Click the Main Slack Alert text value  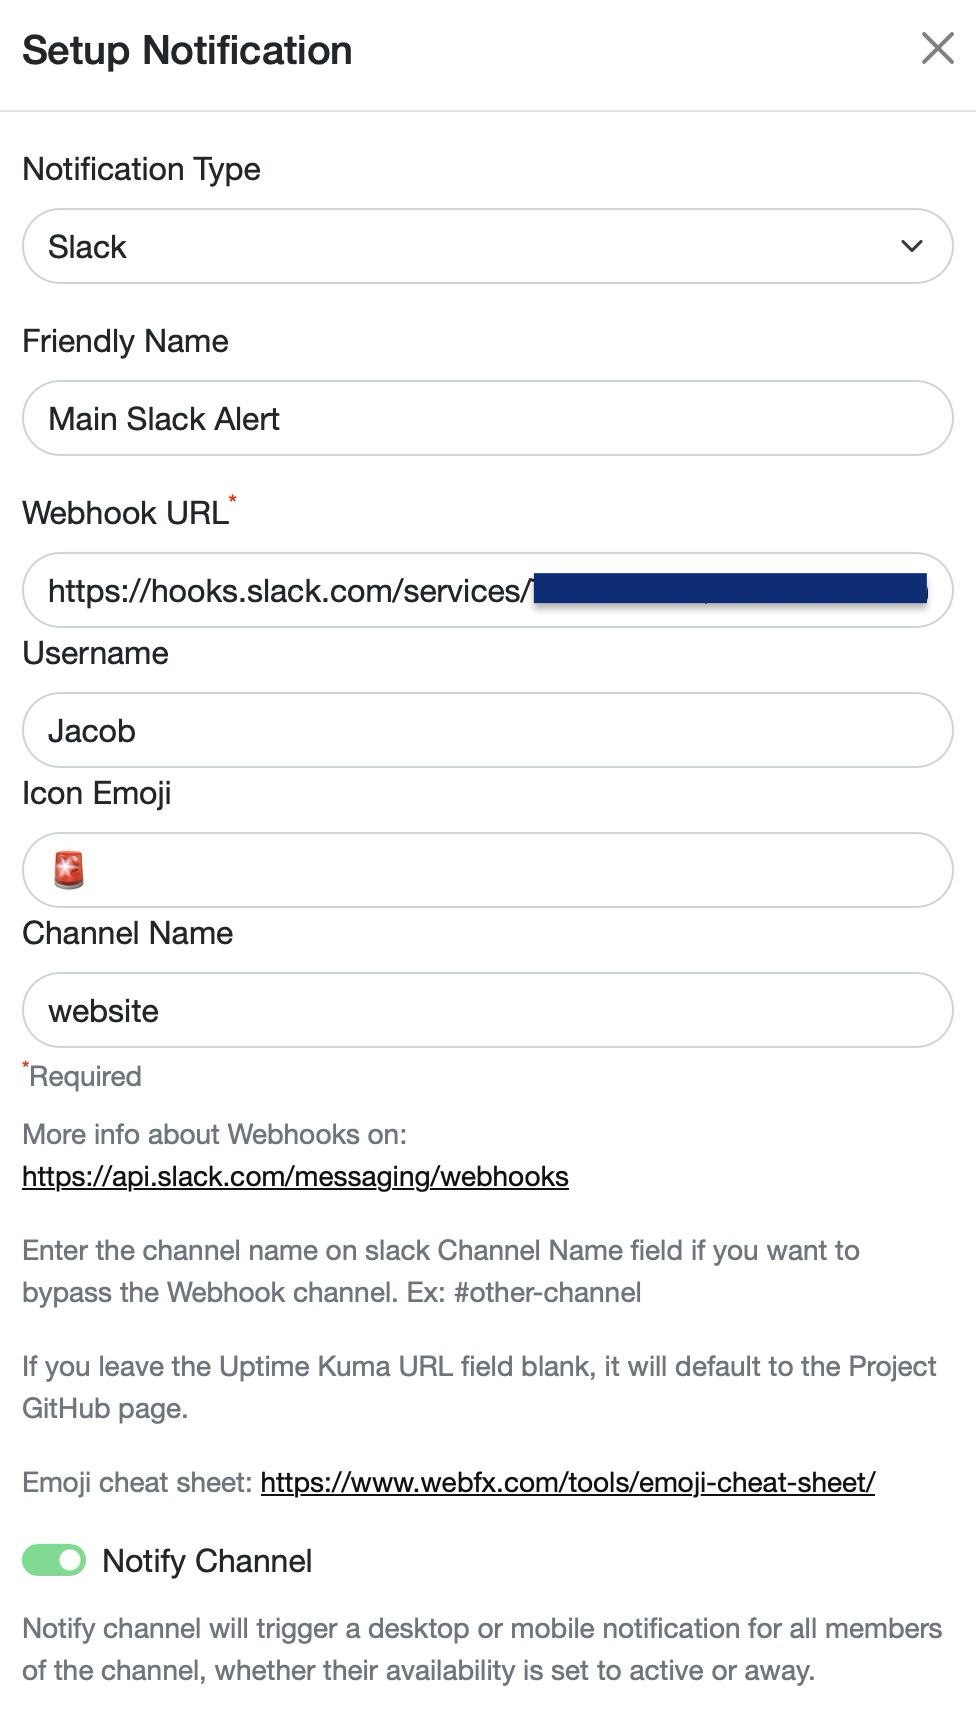[165, 418]
